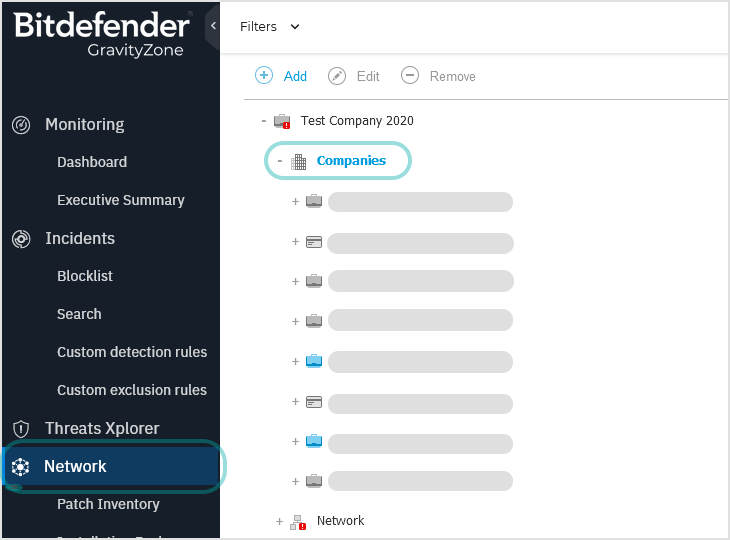730x540 pixels.
Task: Open Threats Xplorer
Action: pyautogui.click(x=102, y=428)
